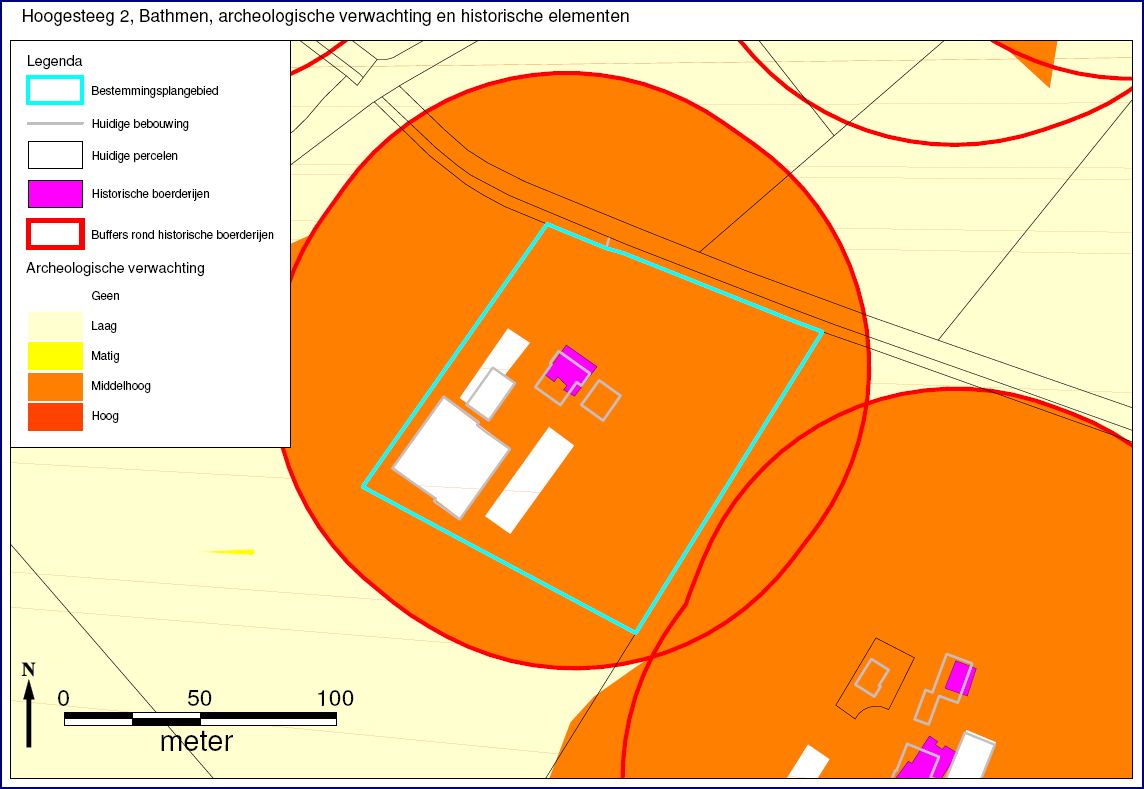Click the 'meter' scale unit label
This screenshot has width=1144, height=789.
(196, 742)
